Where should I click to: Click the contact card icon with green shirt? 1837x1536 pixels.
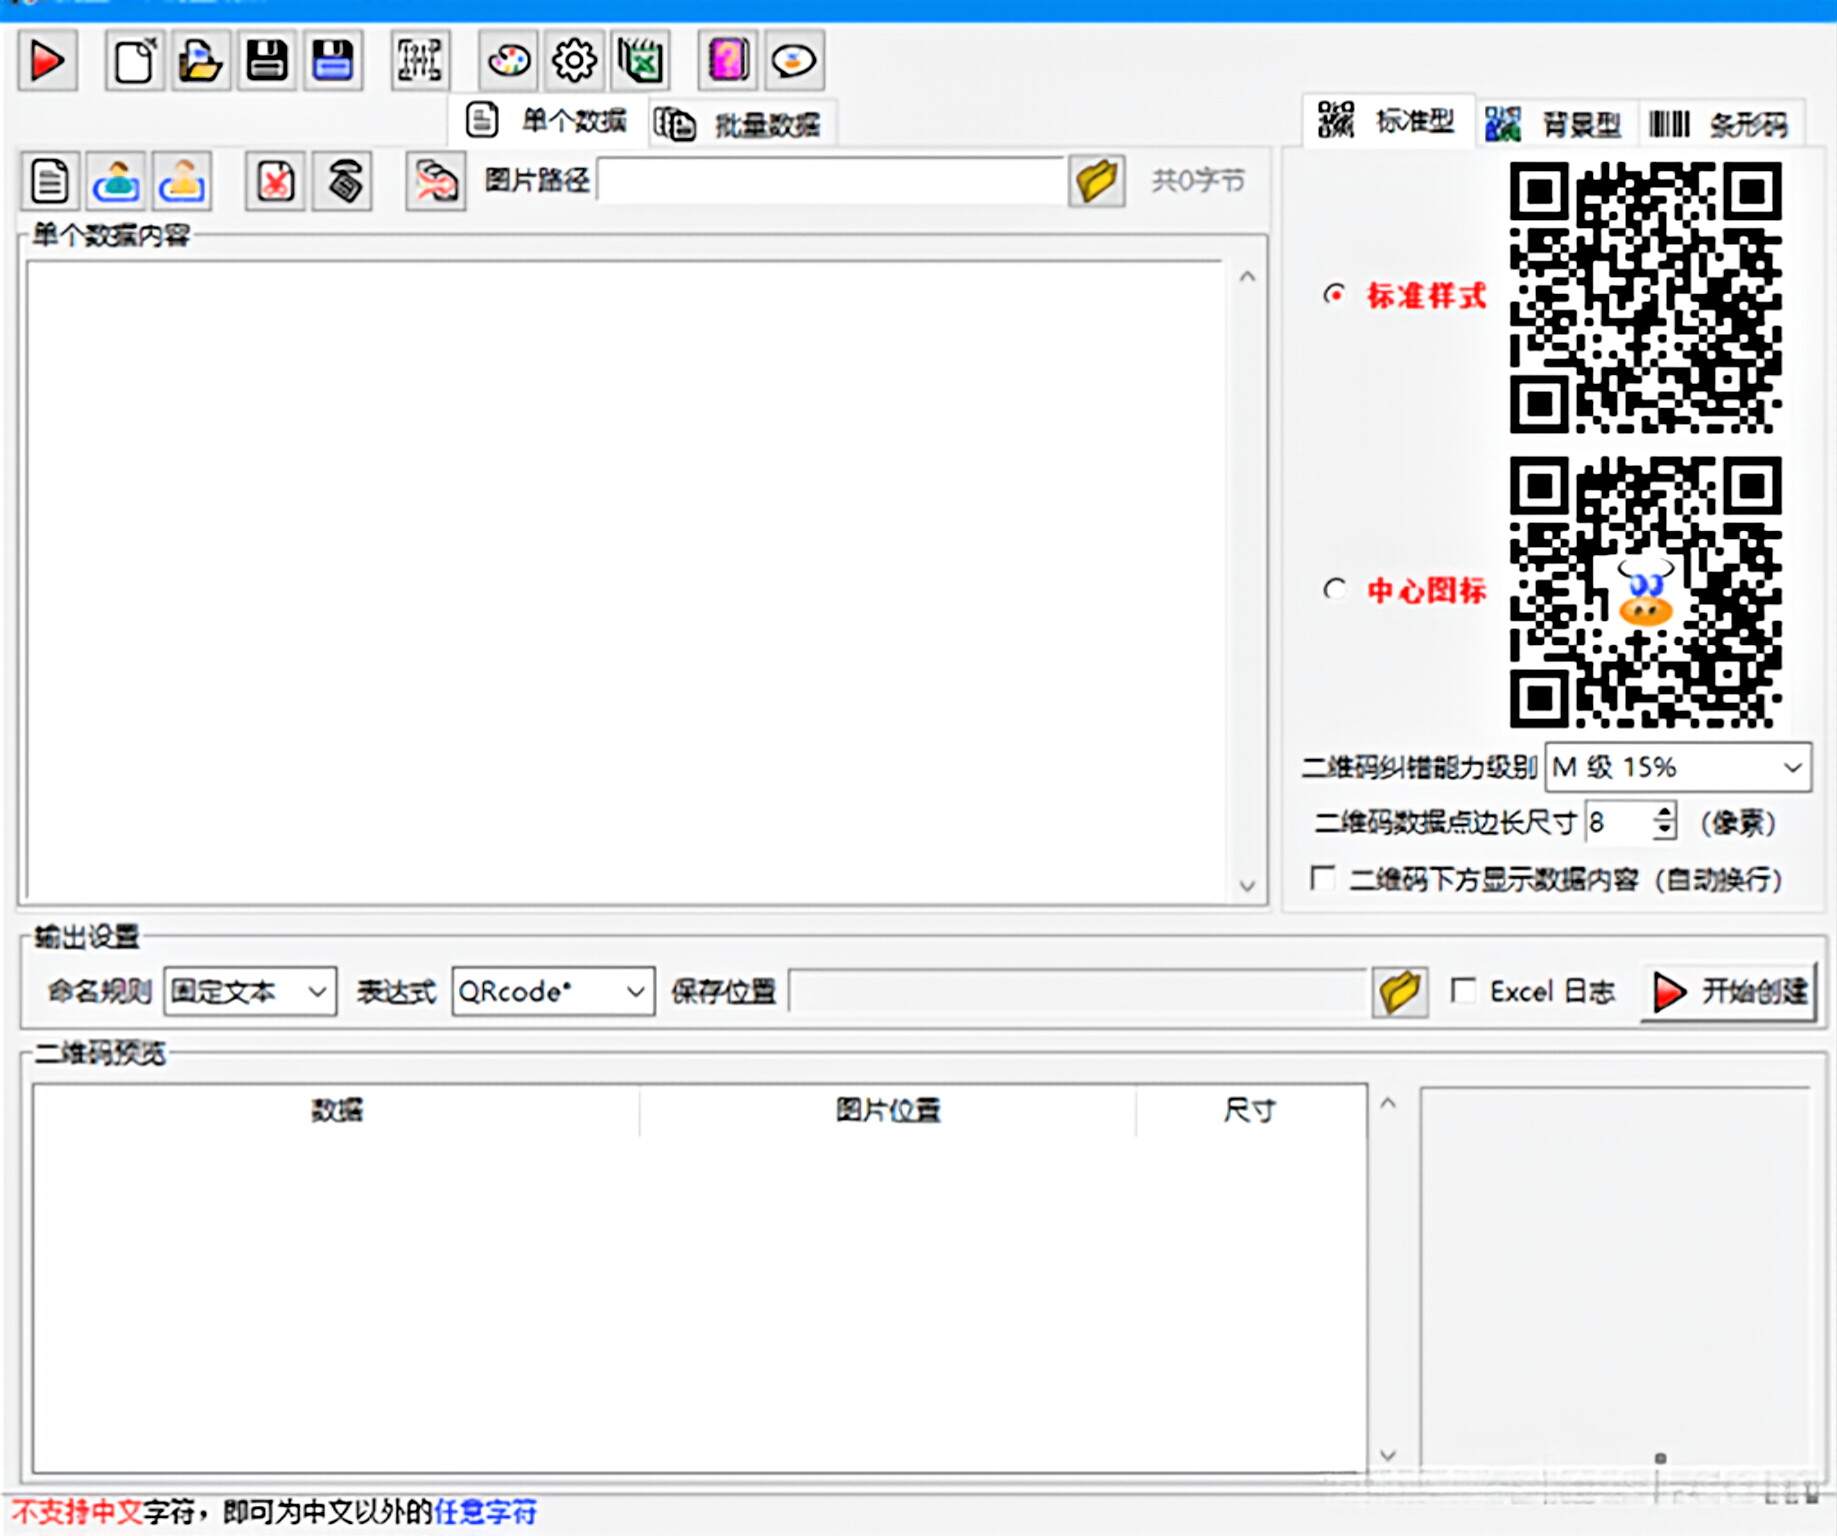116,181
